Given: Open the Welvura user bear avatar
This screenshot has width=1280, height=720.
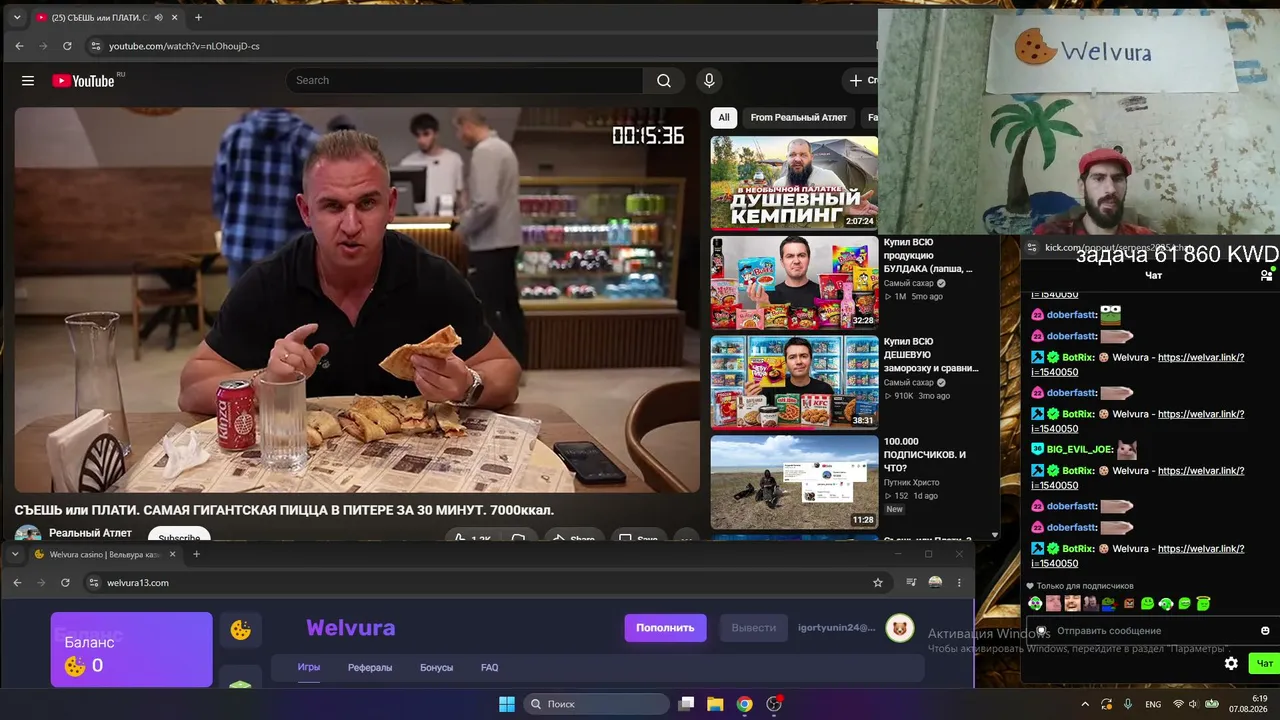Looking at the screenshot, I should coord(900,628).
